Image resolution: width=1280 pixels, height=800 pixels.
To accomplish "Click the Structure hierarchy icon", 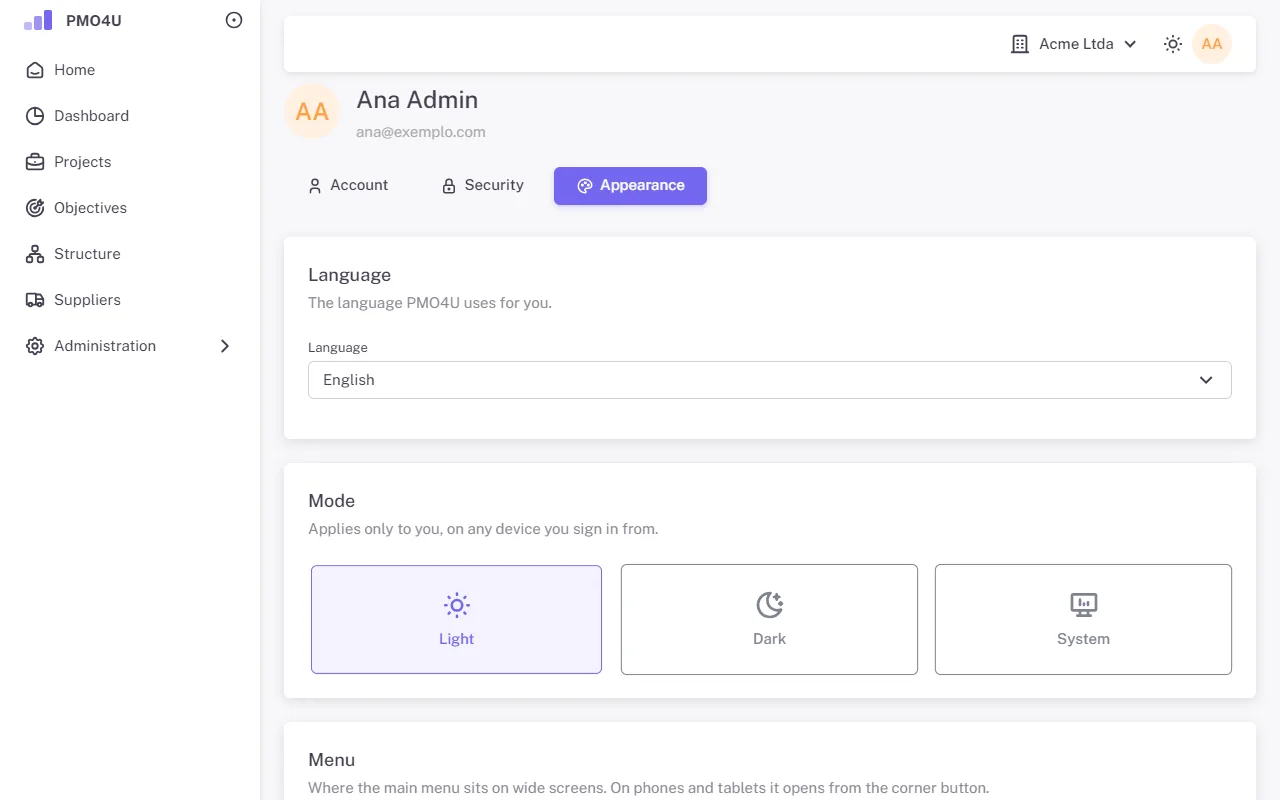I will click(x=35, y=254).
